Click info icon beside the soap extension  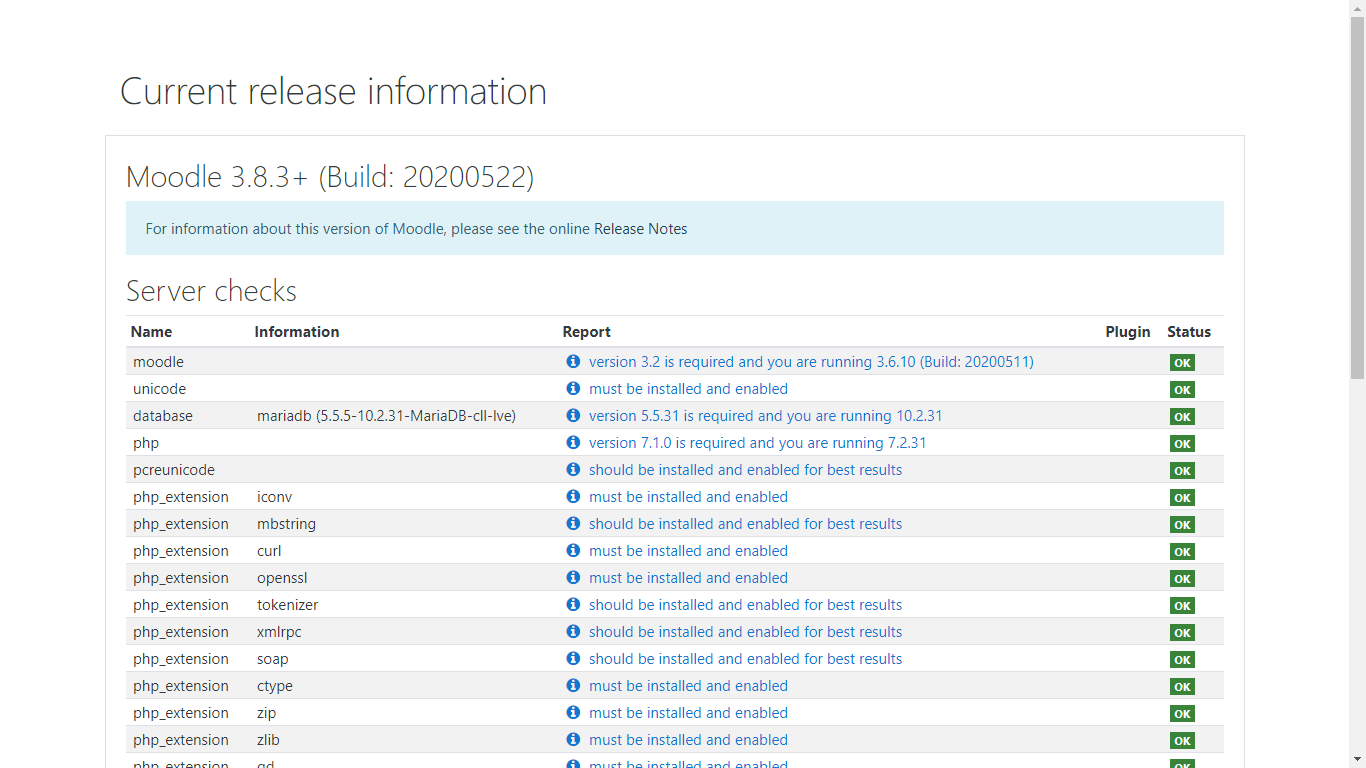tap(573, 658)
